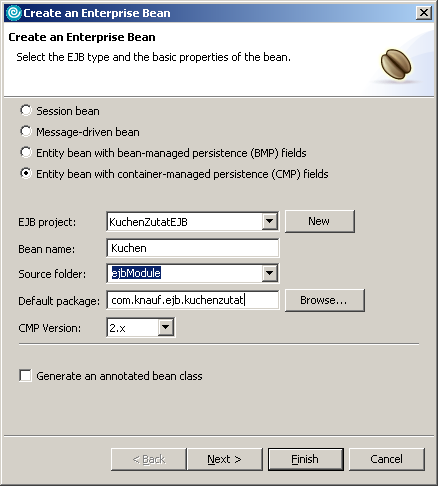Enable Generate an annotated bean class
This screenshot has width=438, height=486.
click(25, 375)
